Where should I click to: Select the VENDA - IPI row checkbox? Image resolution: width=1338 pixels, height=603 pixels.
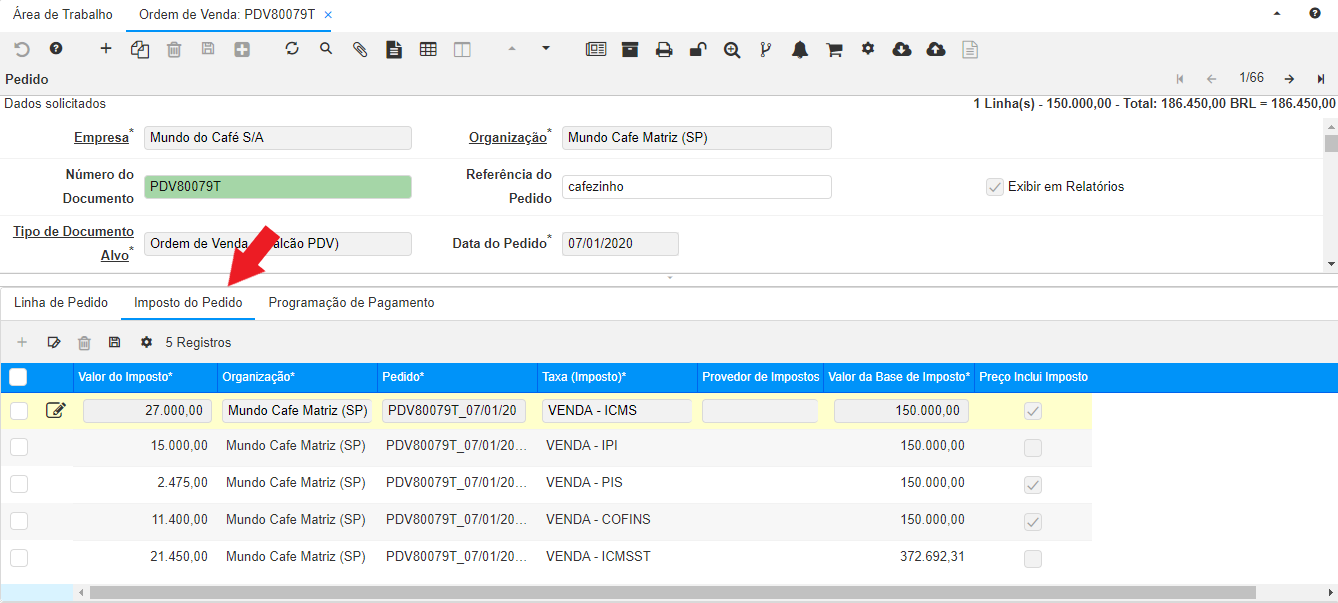19,447
